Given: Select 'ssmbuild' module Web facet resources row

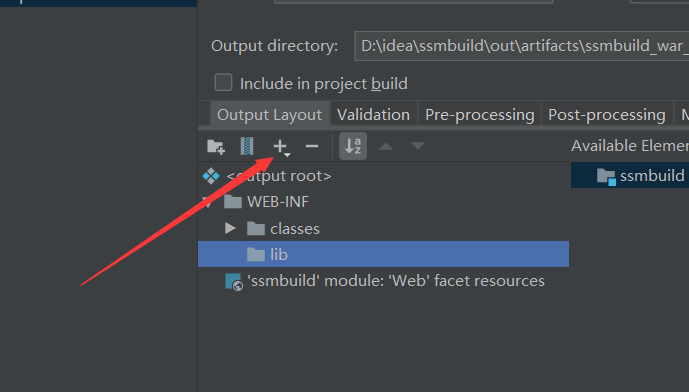Looking at the screenshot, I should tap(383, 281).
